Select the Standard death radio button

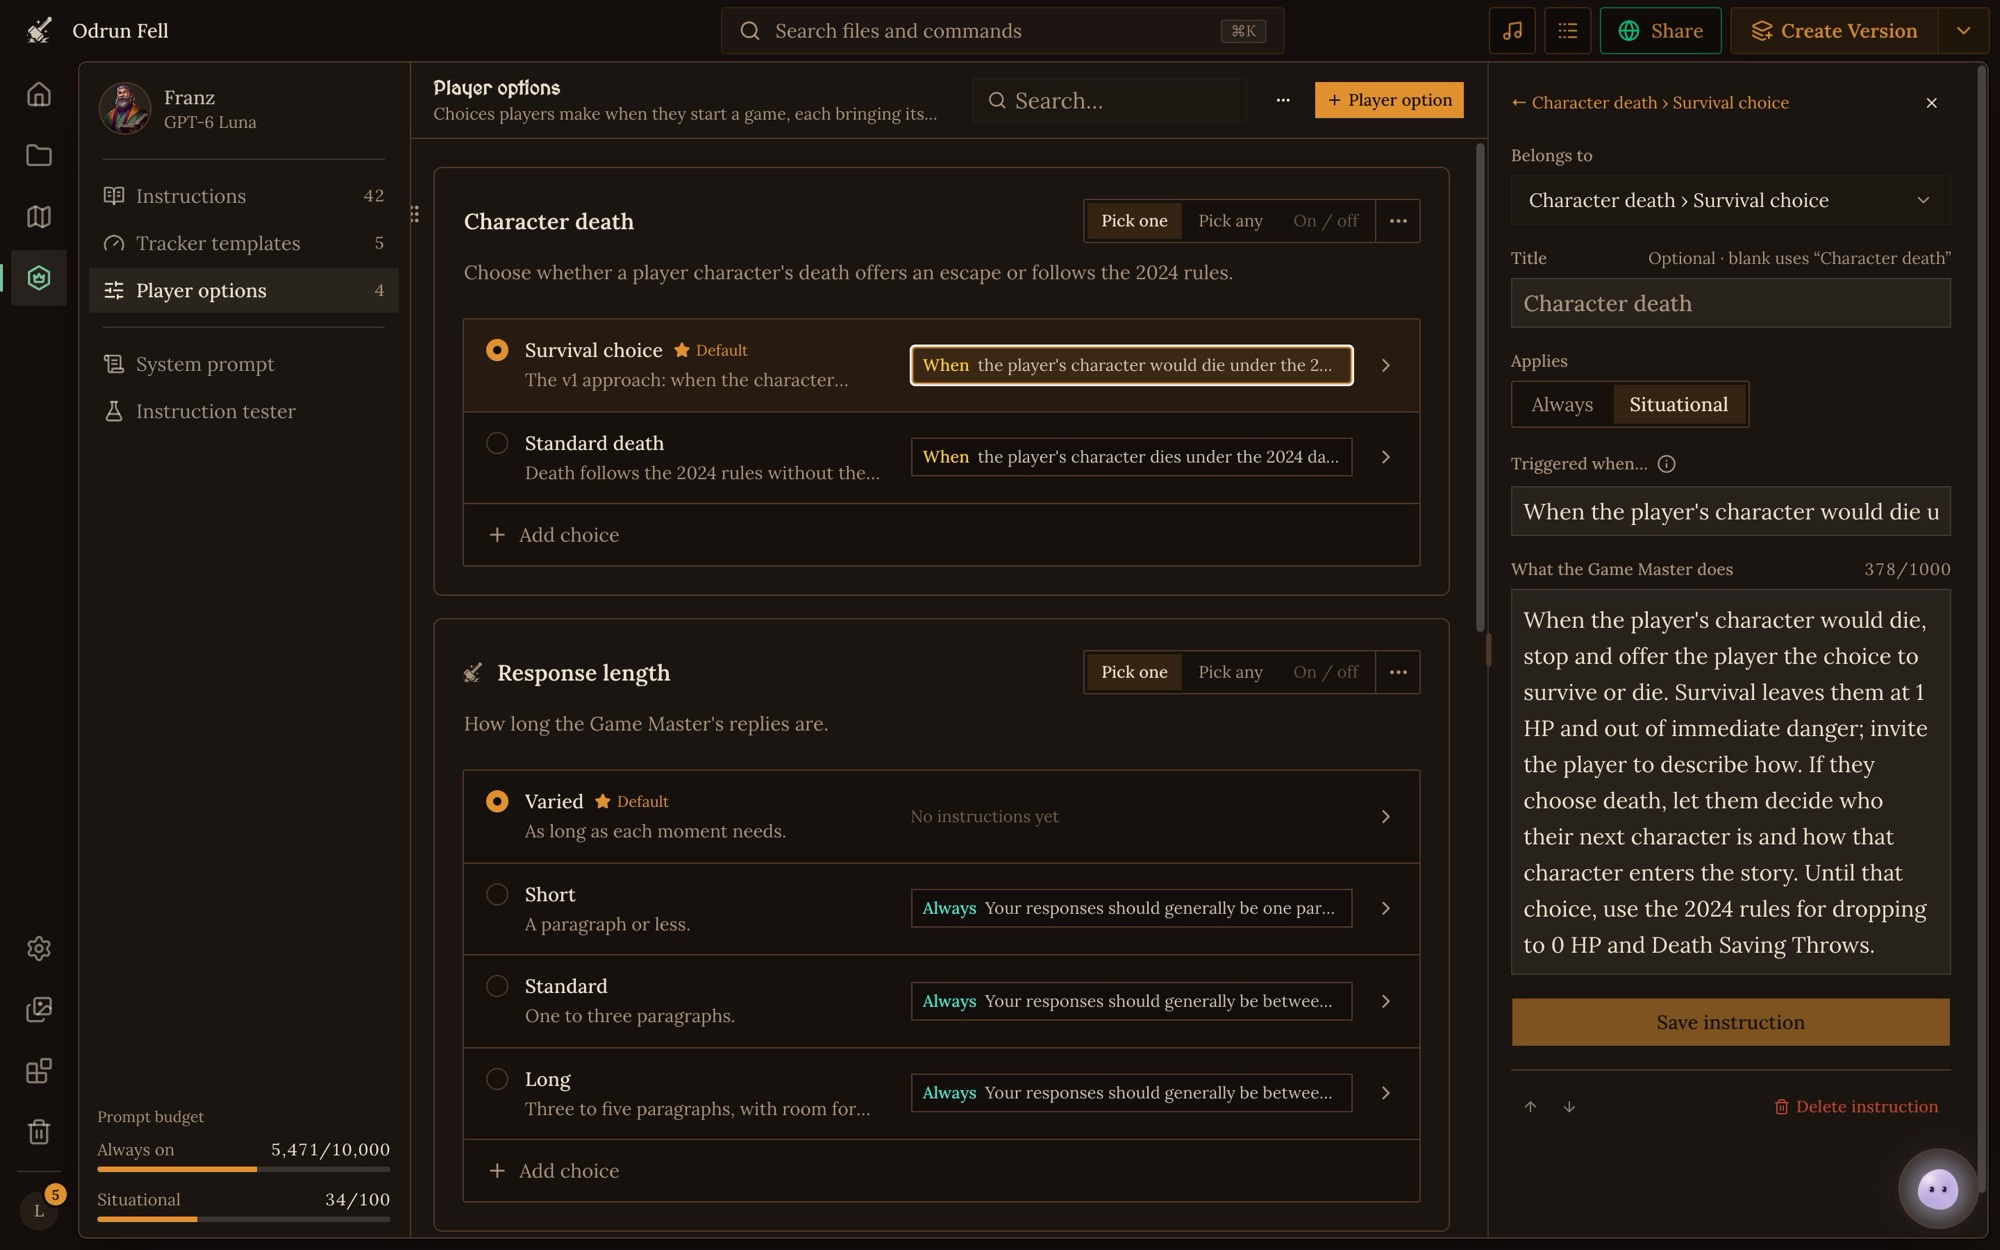[x=497, y=443]
